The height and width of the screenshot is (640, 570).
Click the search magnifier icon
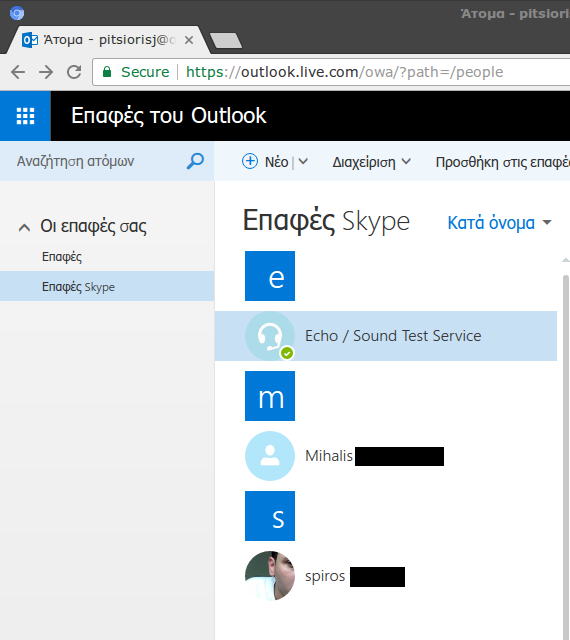[195, 161]
